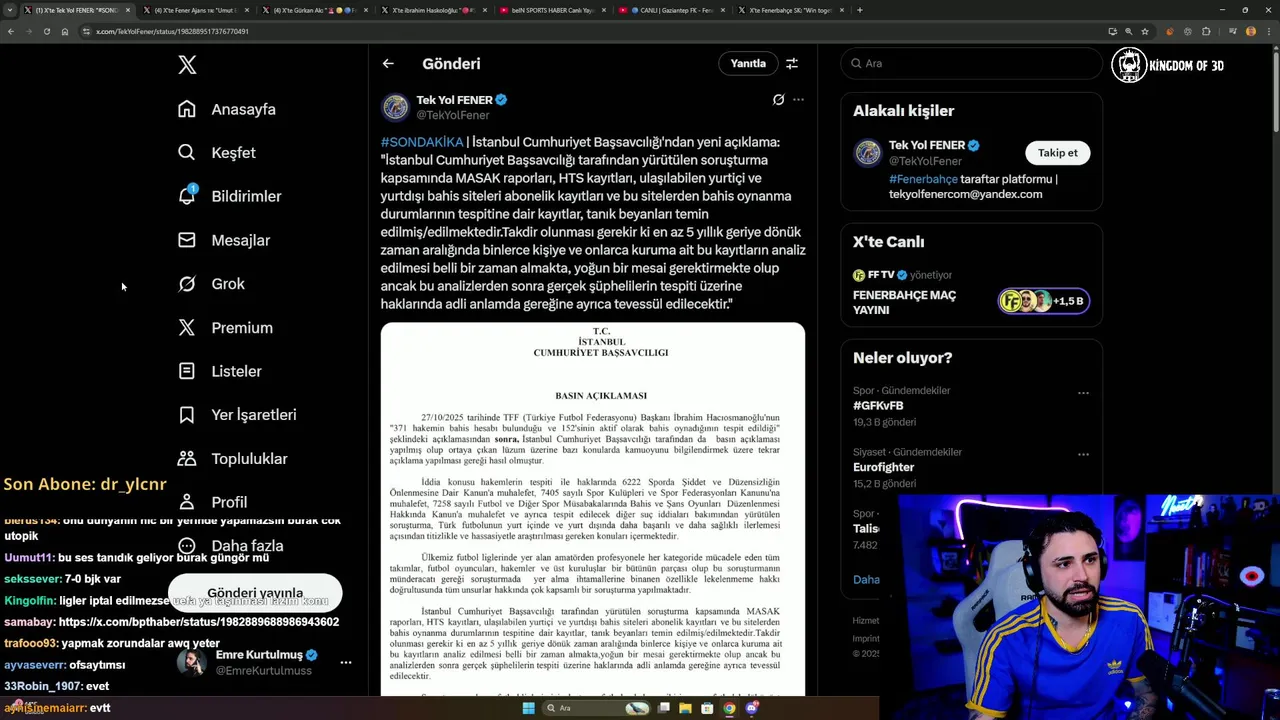Open Emre Kurtulmuş account switcher
The height and width of the screenshot is (720, 1280).
[264, 662]
